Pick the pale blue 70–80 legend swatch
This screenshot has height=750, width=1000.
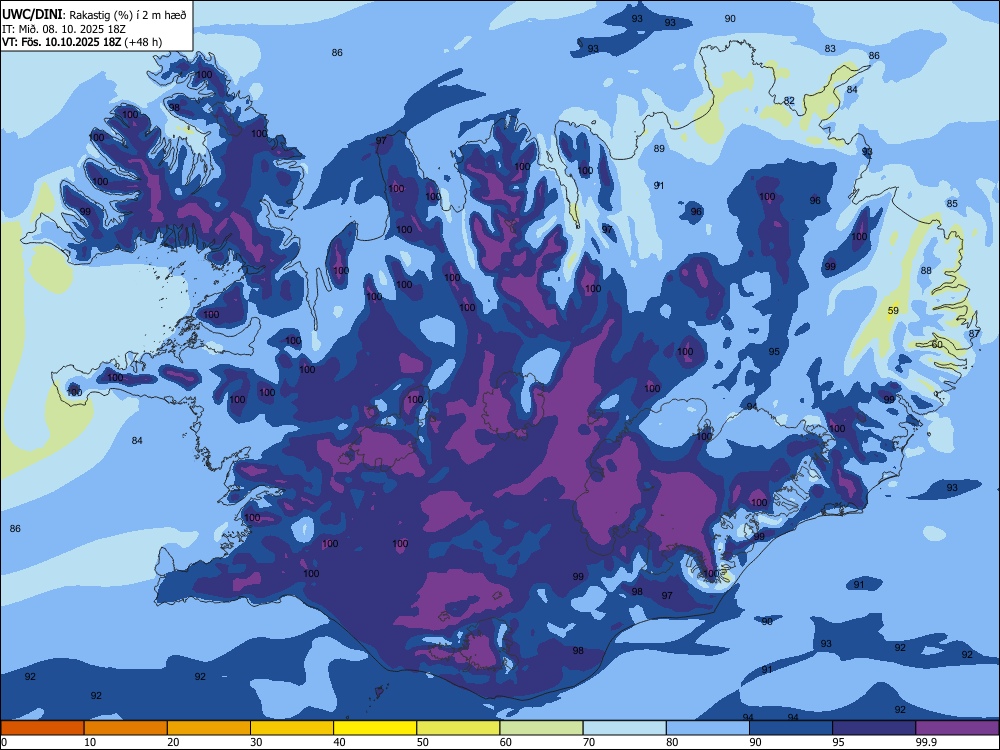tap(624, 728)
